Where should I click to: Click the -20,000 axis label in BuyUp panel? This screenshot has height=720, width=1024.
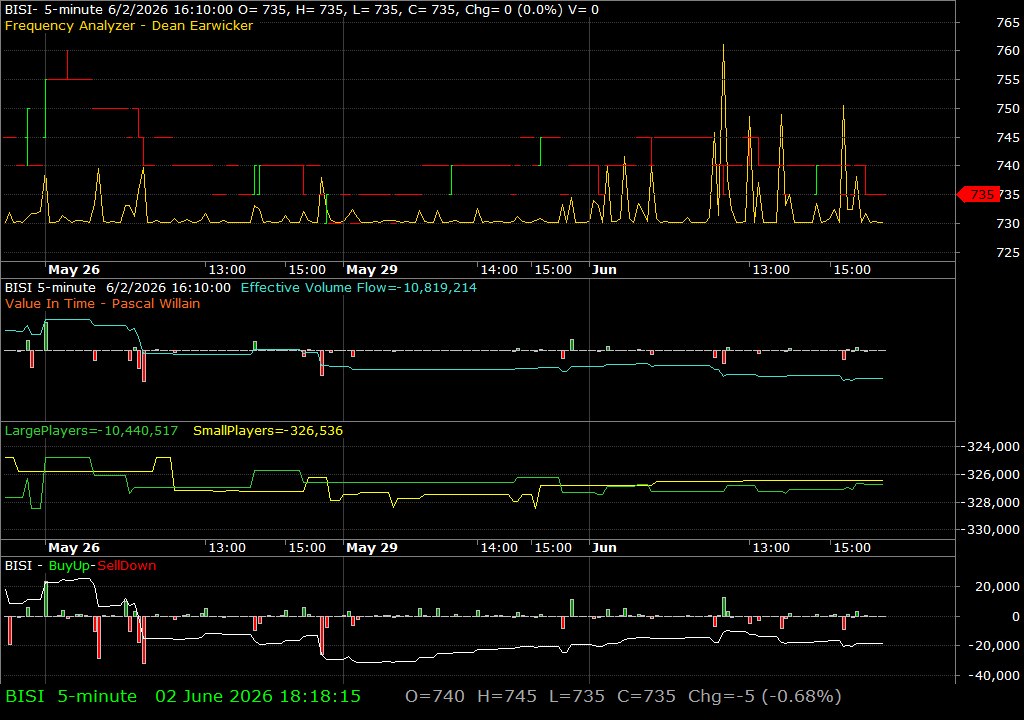994,646
